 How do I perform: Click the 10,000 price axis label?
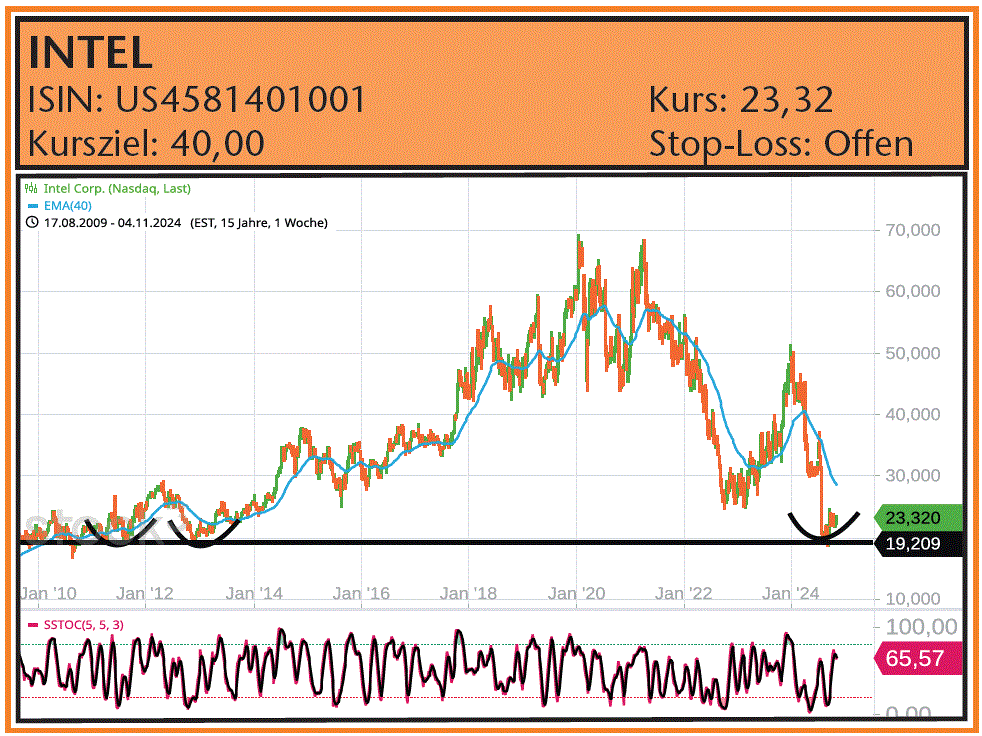(x=912, y=599)
